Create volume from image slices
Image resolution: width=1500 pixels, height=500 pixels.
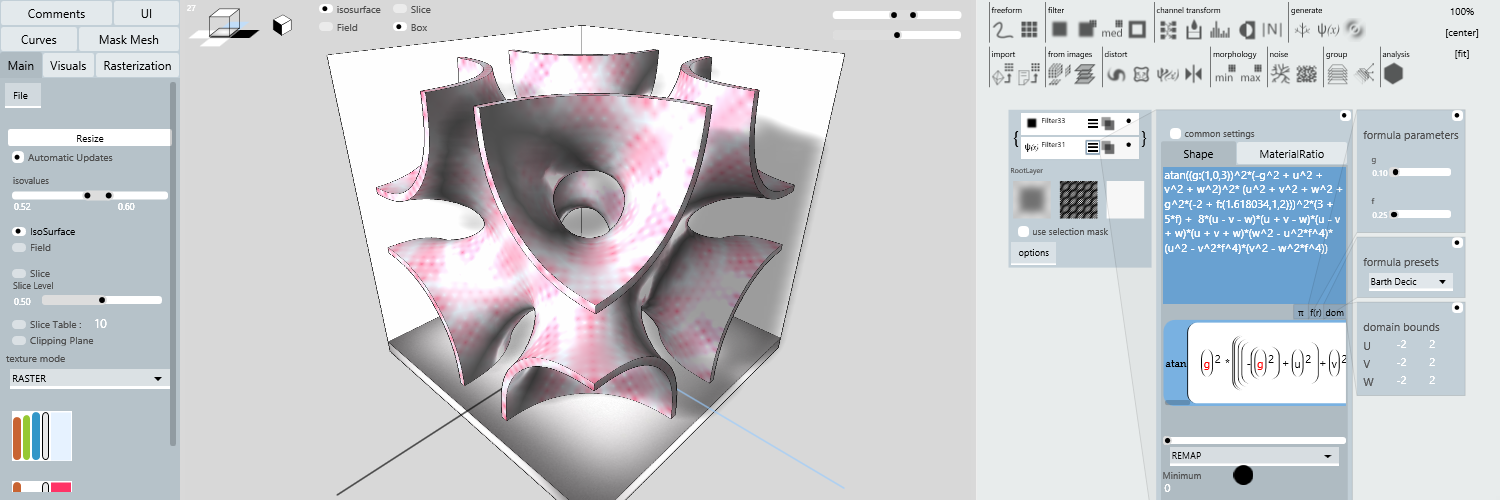coord(1059,73)
